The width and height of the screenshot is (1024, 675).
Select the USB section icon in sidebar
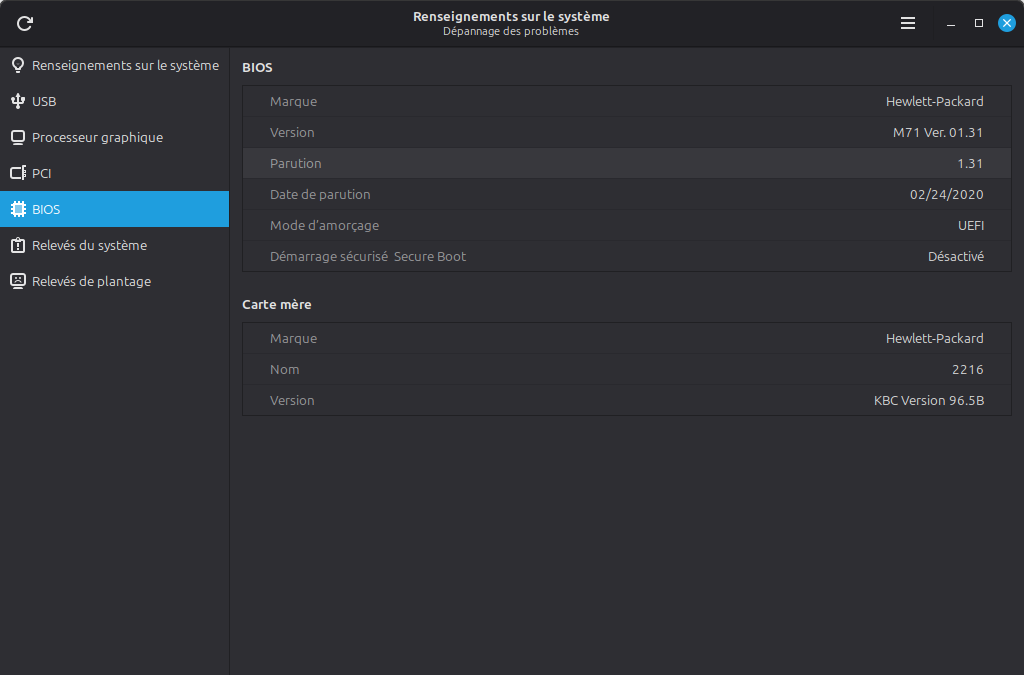click(x=17, y=101)
